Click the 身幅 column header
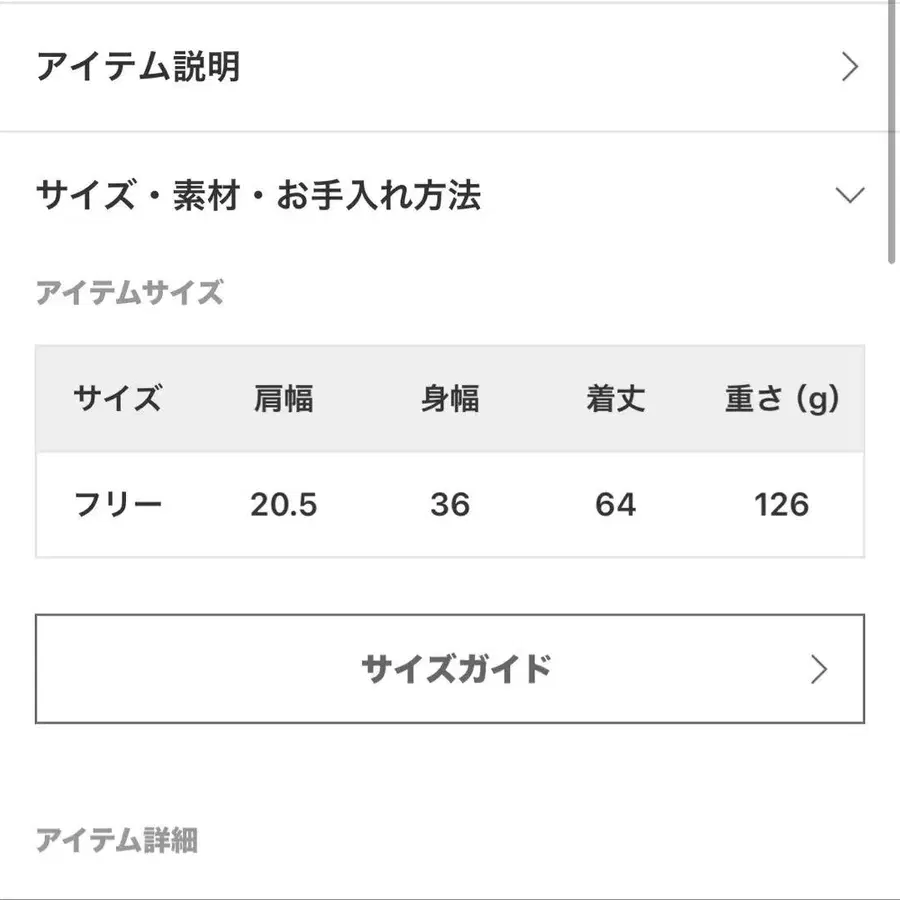 tap(450, 400)
